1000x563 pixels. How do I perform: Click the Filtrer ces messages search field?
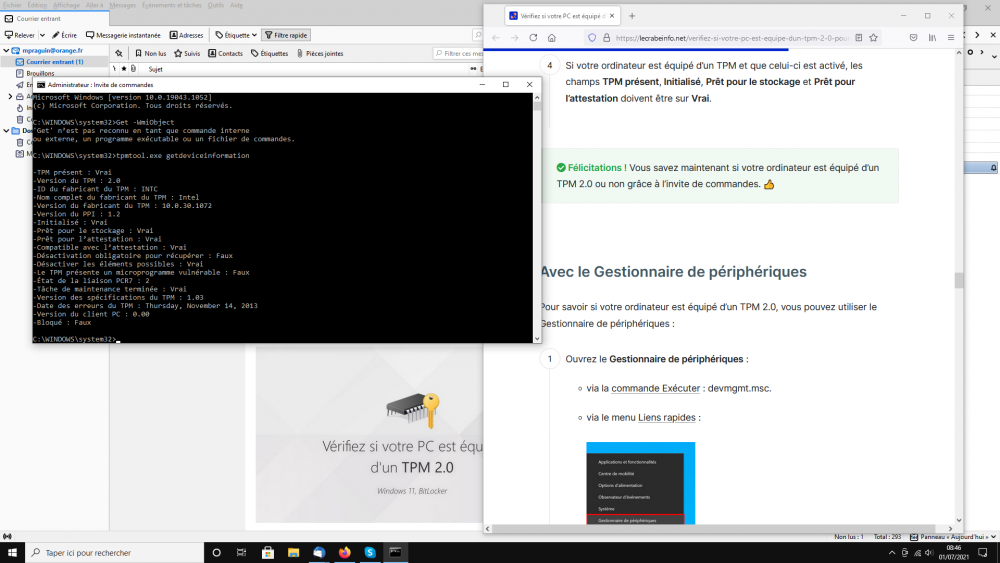tap(459, 54)
